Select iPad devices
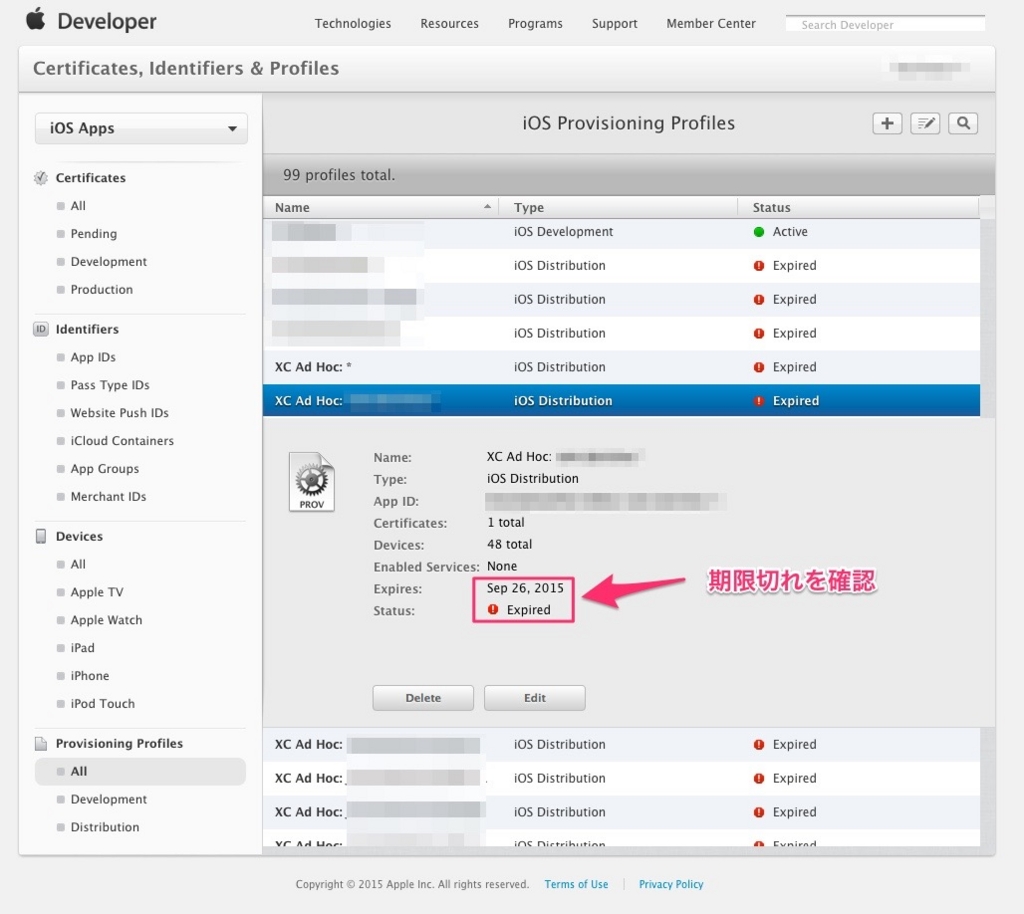 82,648
